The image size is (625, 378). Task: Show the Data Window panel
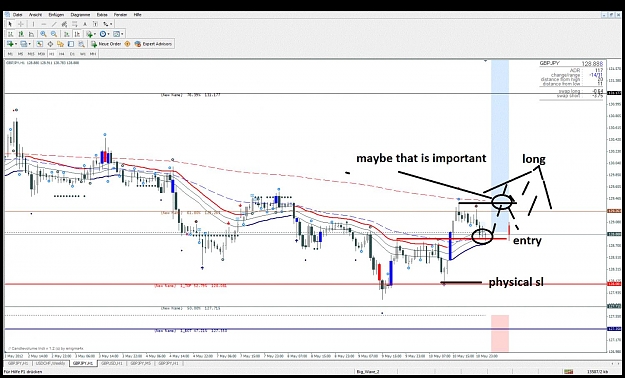50,44
